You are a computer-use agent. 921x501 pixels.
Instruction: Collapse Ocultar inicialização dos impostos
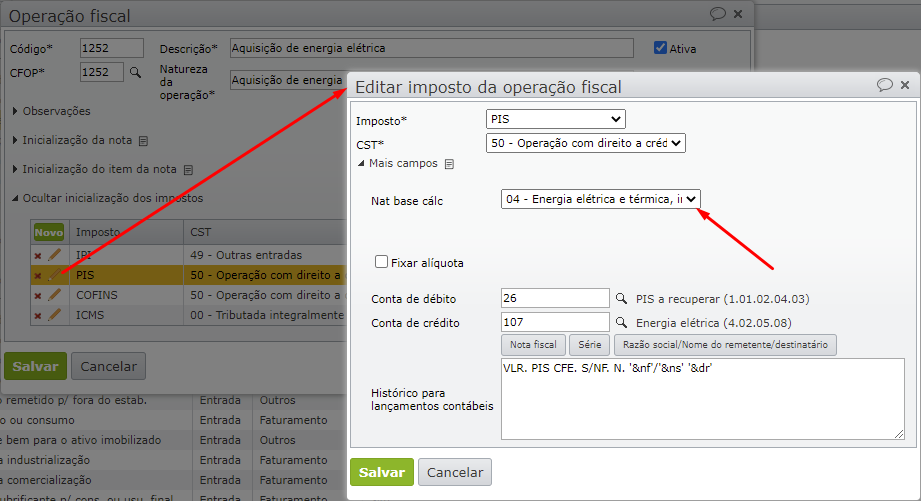pyautogui.click(x=107, y=198)
